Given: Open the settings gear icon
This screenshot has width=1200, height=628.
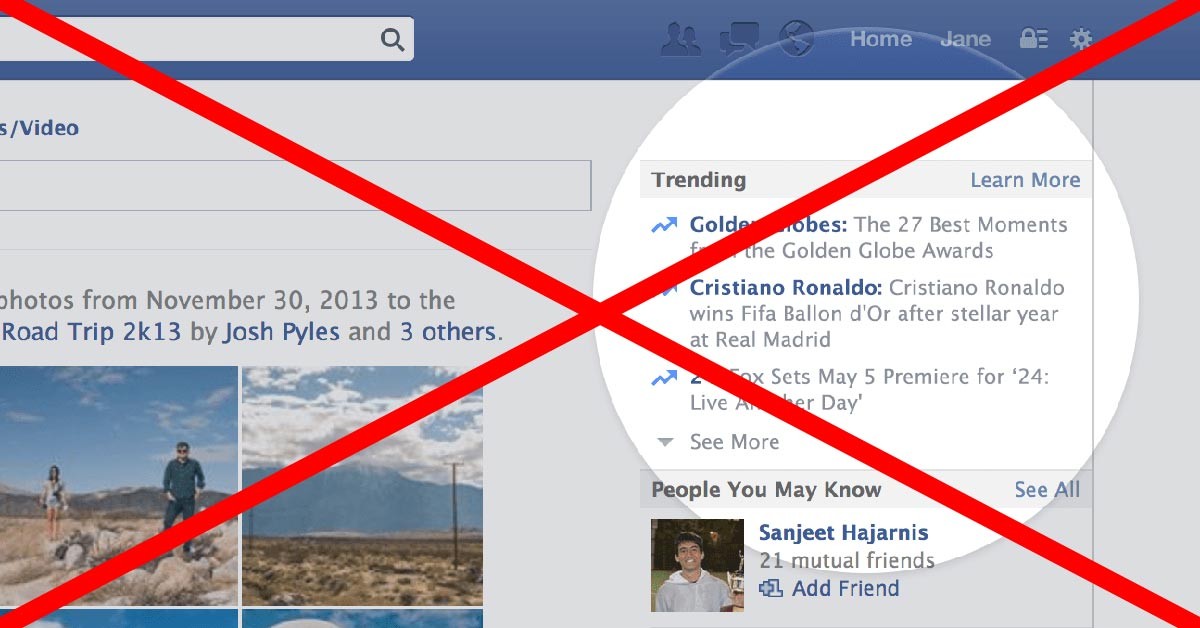Looking at the screenshot, I should [1081, 39].
